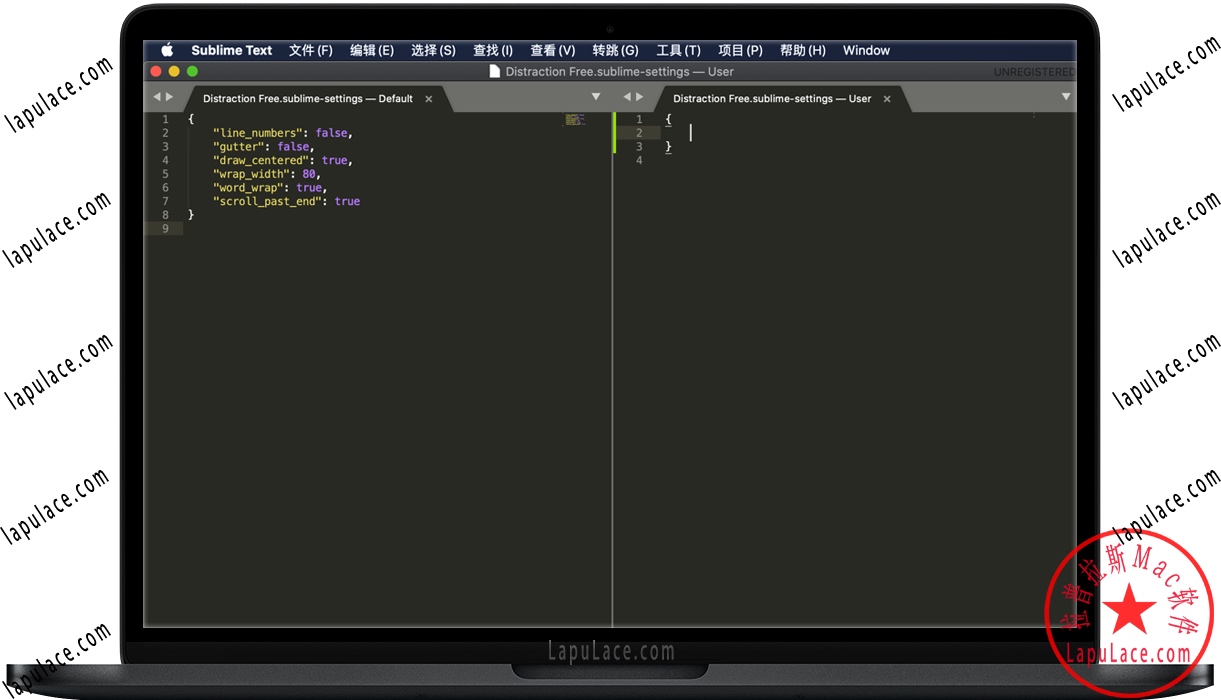This screenshot has height=700, width=1221.
Task: Click the document icon in the title bar
Action: pos(495,71)
